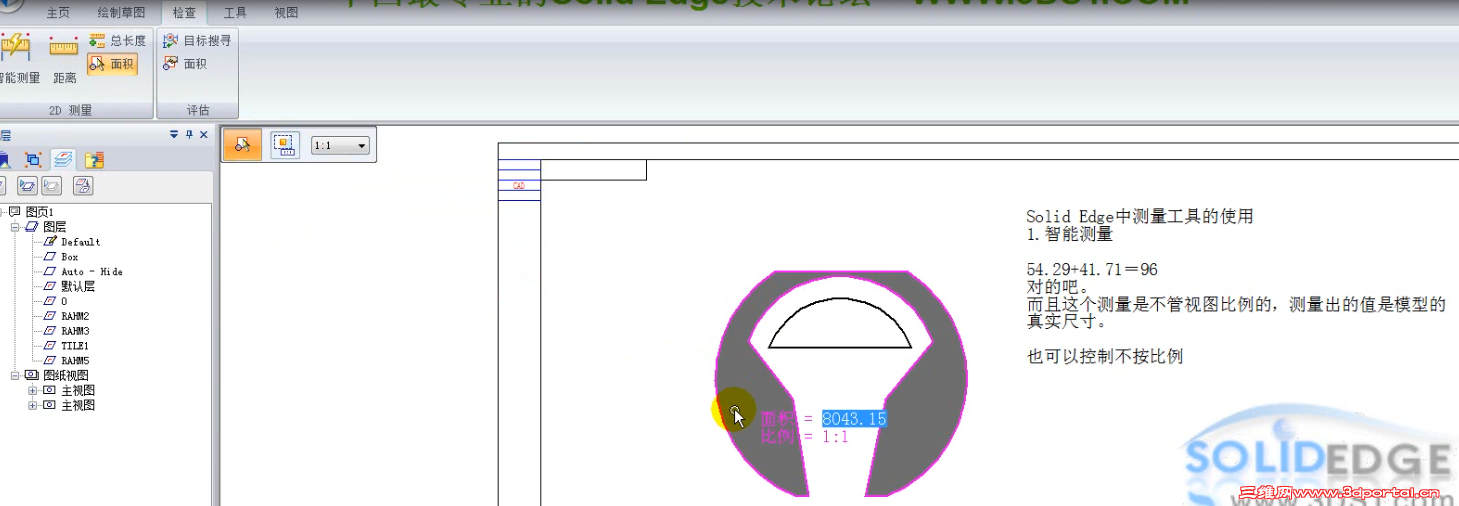This screenshot has height=506, width=1459.
Task: Click the move-to-layer toolbar button
Action: [83, 185]
